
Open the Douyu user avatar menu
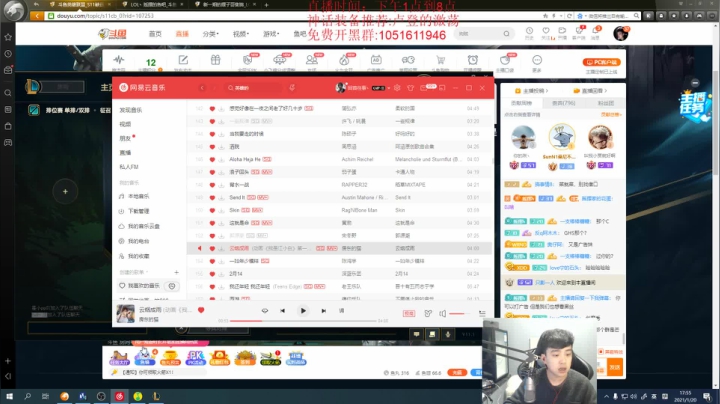(x=620, y=34)
